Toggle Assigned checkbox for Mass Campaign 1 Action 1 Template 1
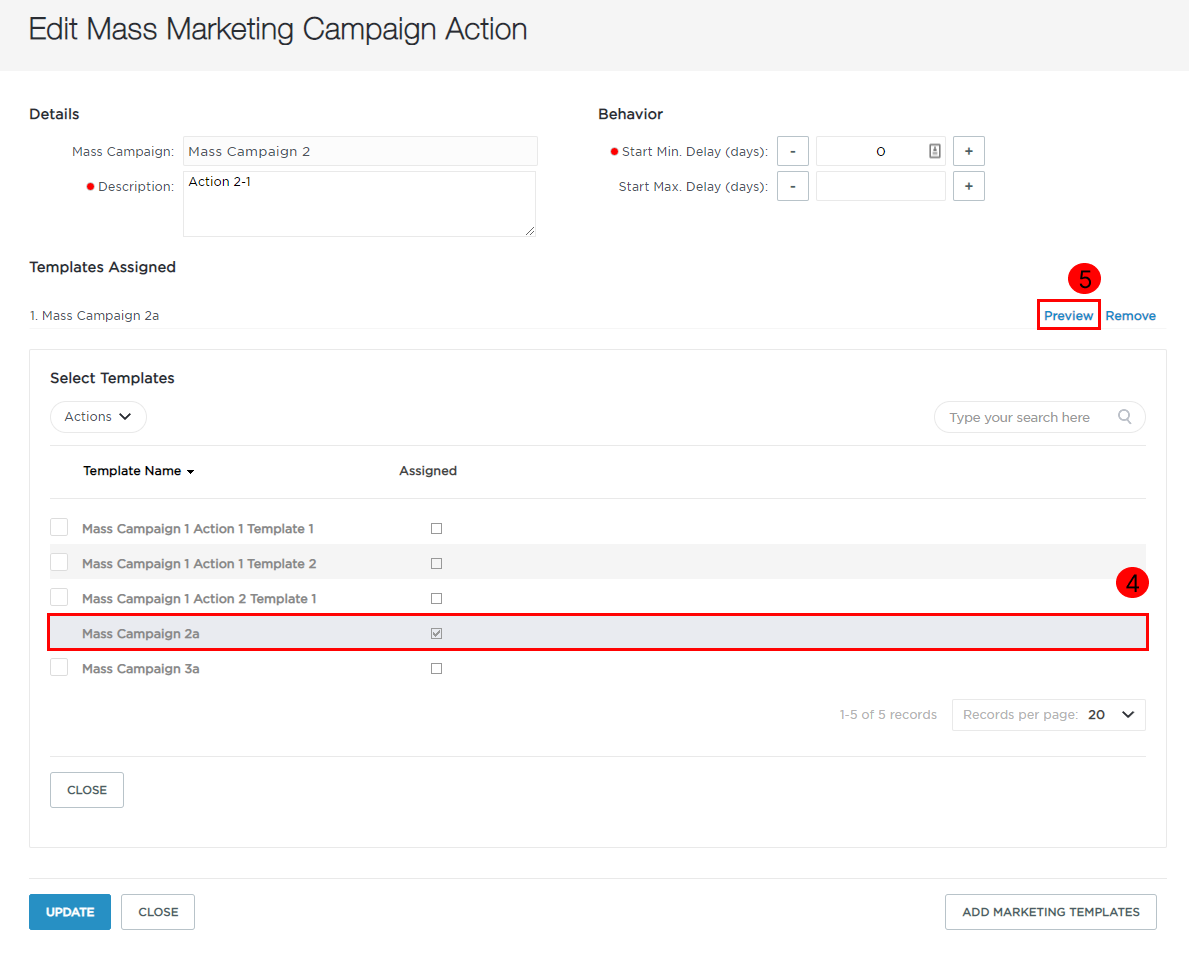This screenshot has height=960, width=1189. pos(436,529)
